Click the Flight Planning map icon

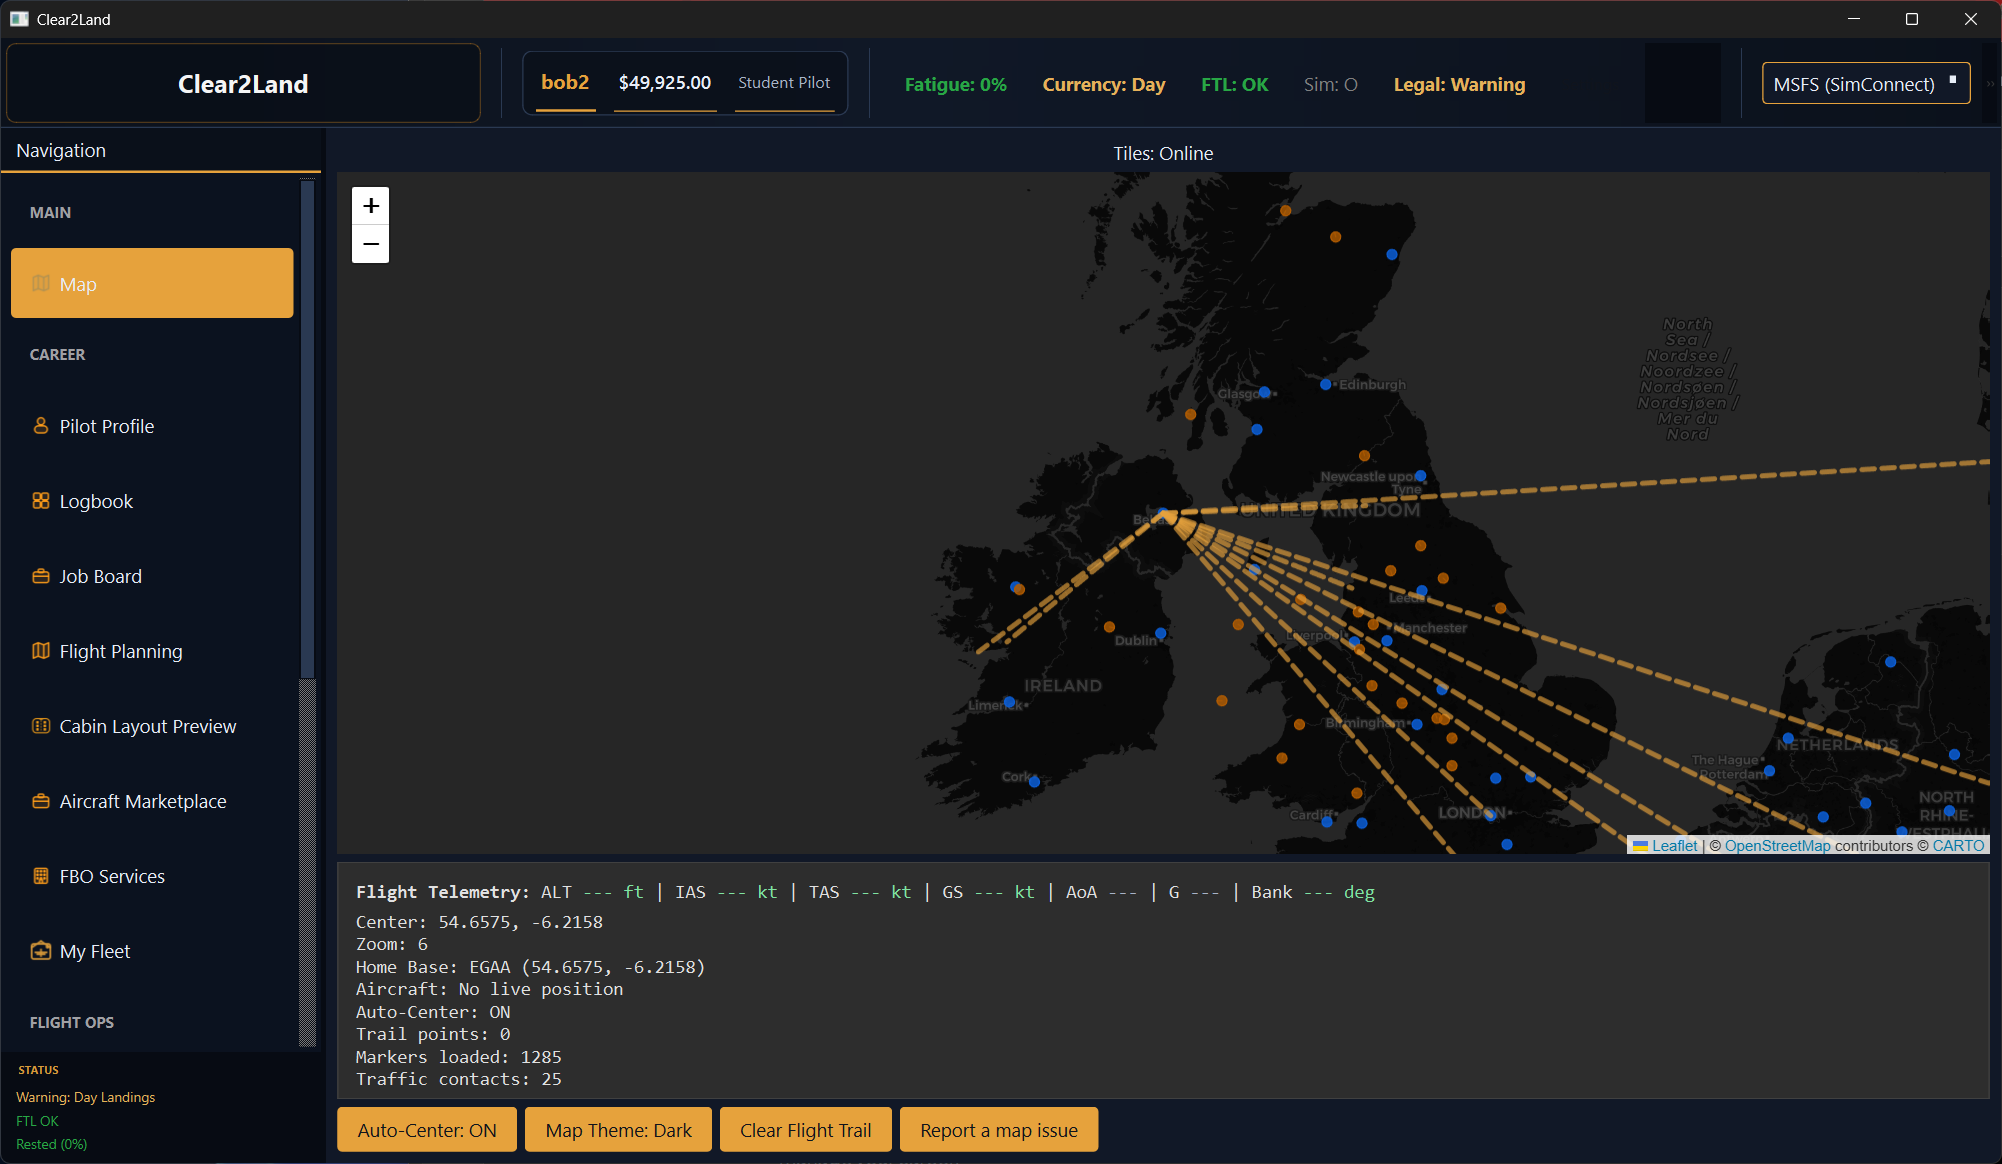point(41,651)
